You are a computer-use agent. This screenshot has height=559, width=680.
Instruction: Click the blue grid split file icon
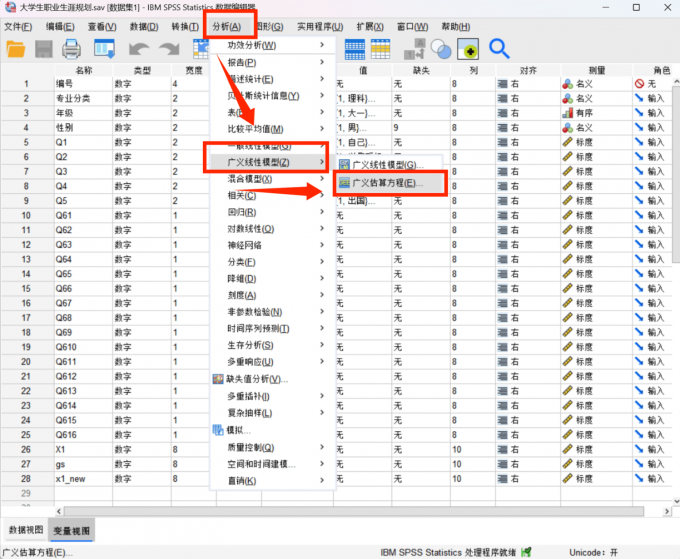pos(355,49)
